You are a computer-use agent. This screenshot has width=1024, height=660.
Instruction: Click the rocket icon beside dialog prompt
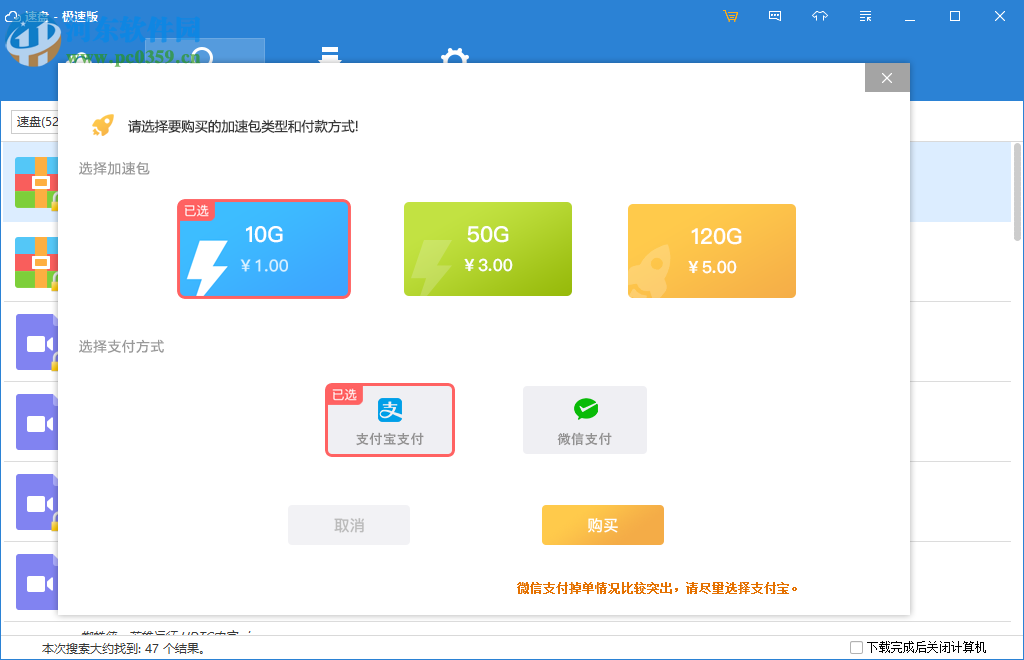103,125
